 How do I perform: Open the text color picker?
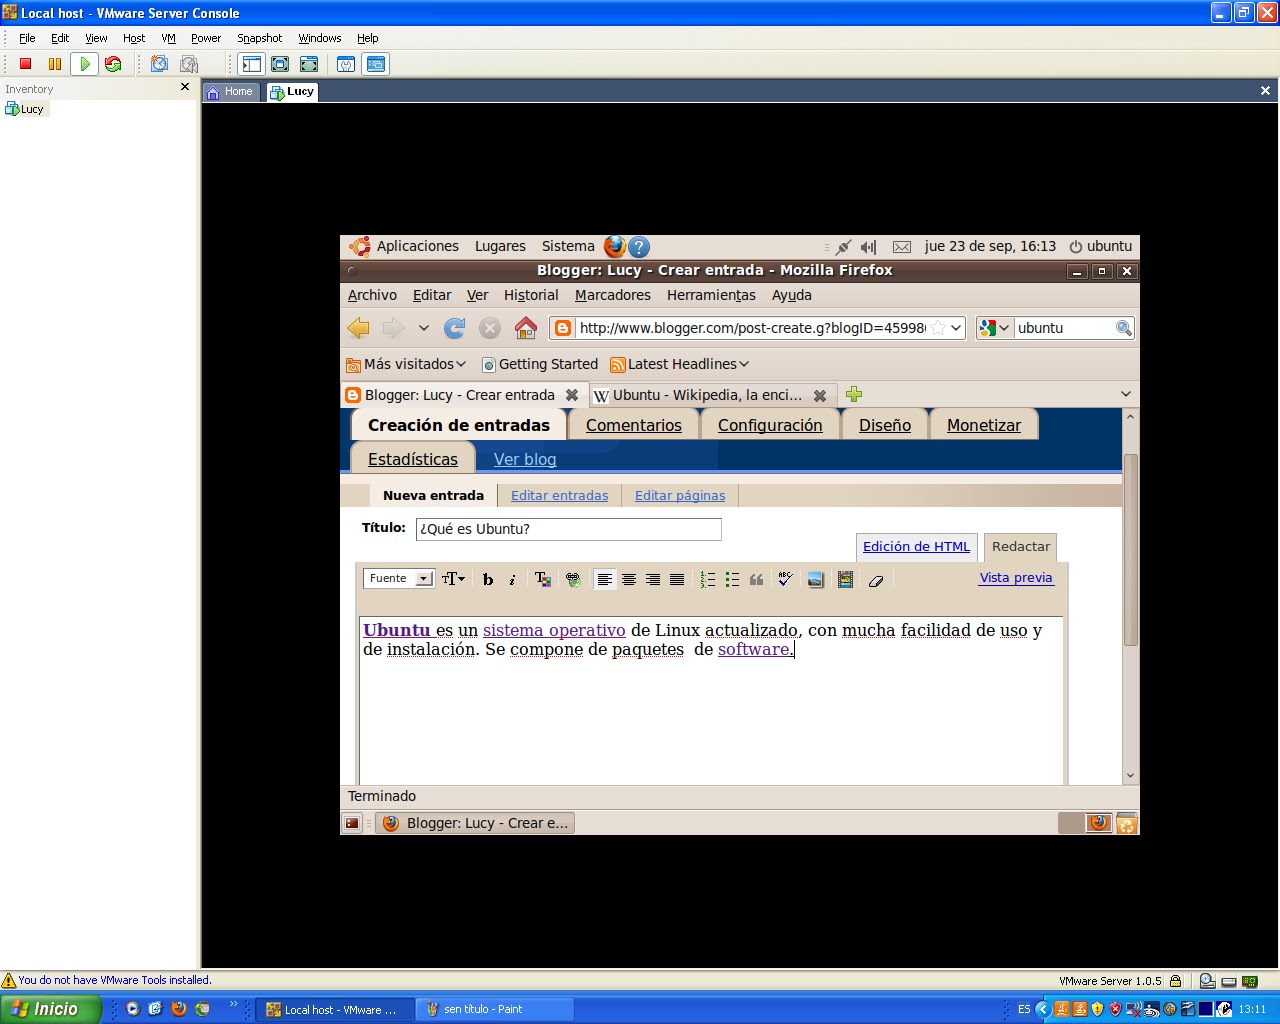(543, 579)
